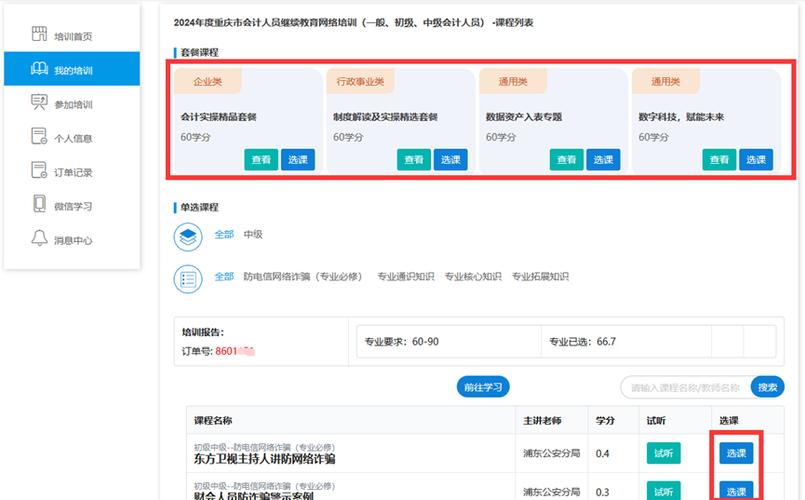Viewport: 805px width, 500px height.
Task: Open 个人信息 menu item
Action: point(72,138)
